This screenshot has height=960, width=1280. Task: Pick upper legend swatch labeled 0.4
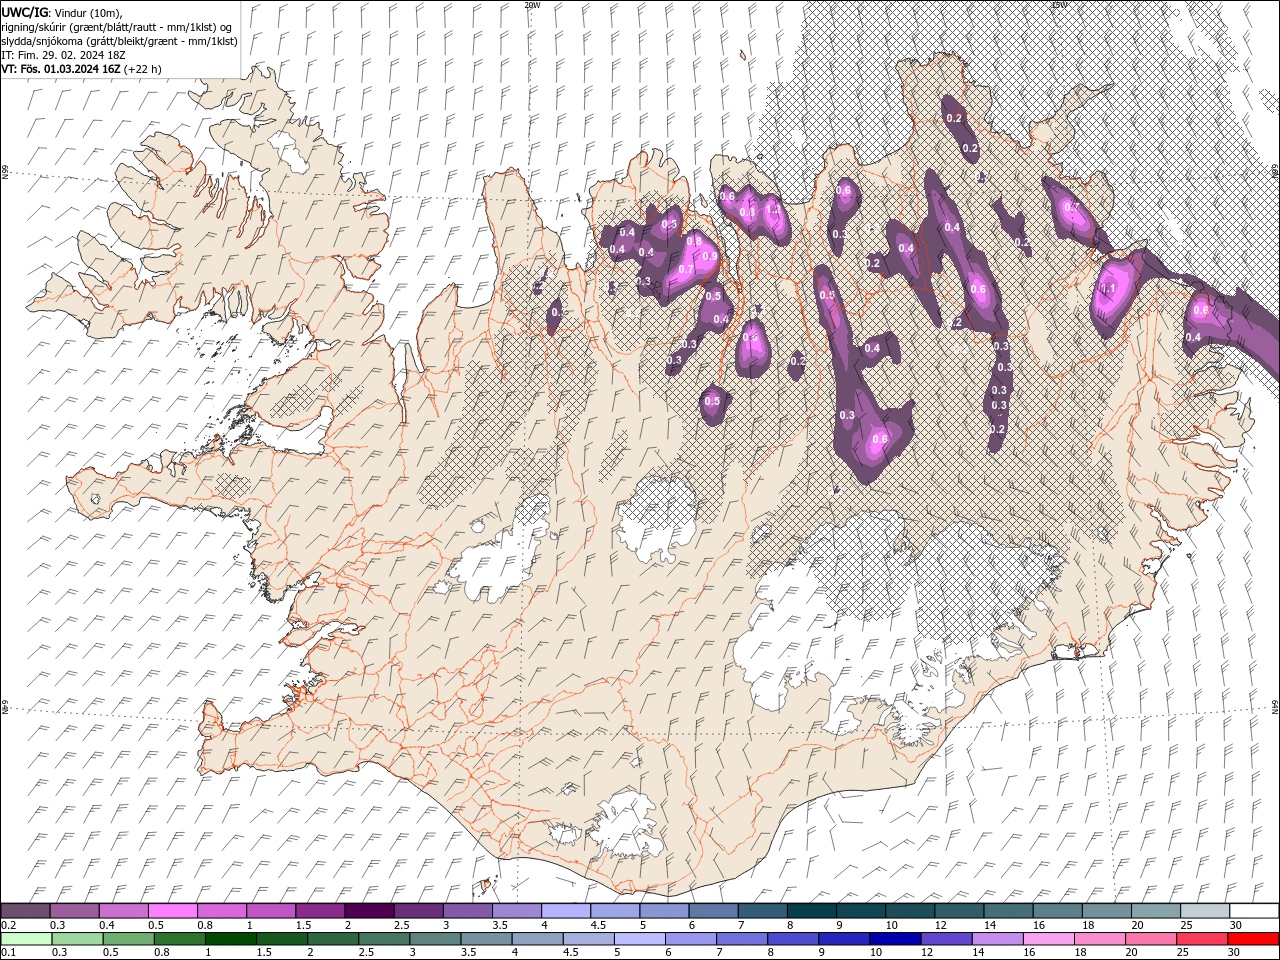pyautogui.click(x=123, y=911)
